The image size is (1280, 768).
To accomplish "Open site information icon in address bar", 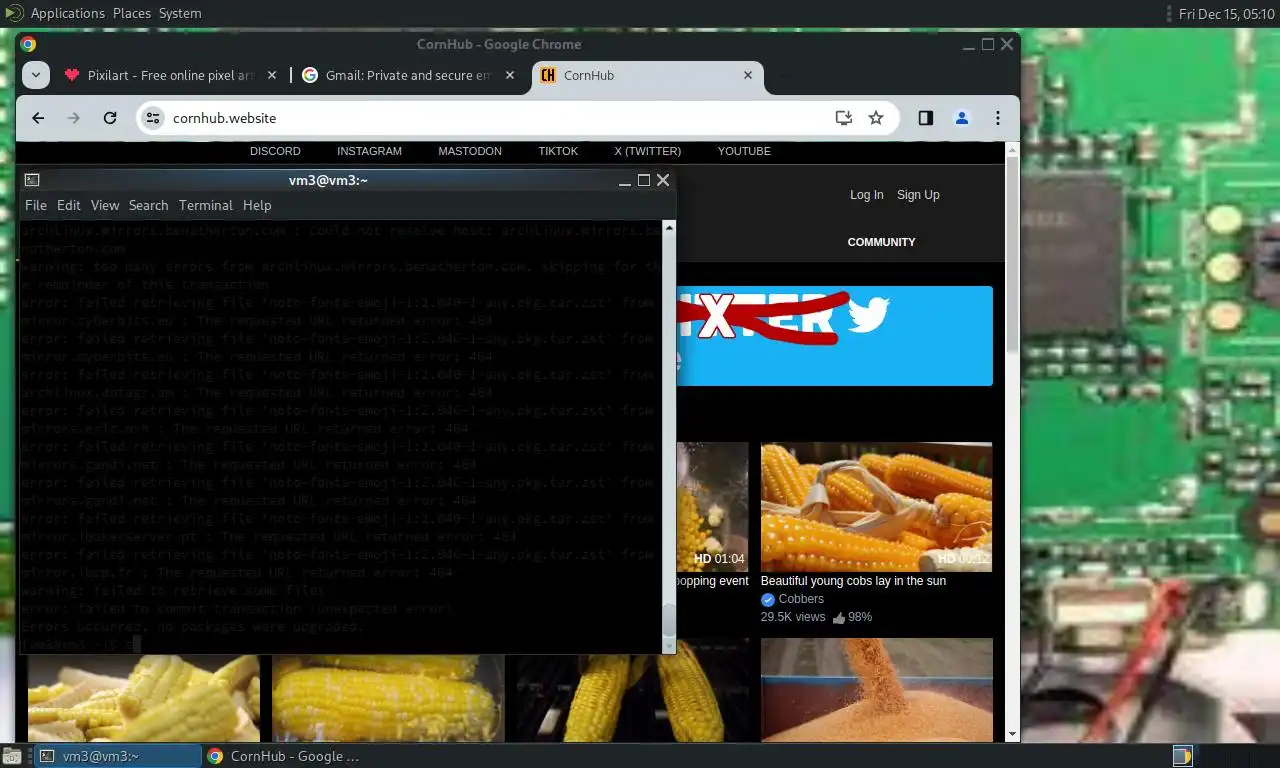I will click(x=153, y=118).
